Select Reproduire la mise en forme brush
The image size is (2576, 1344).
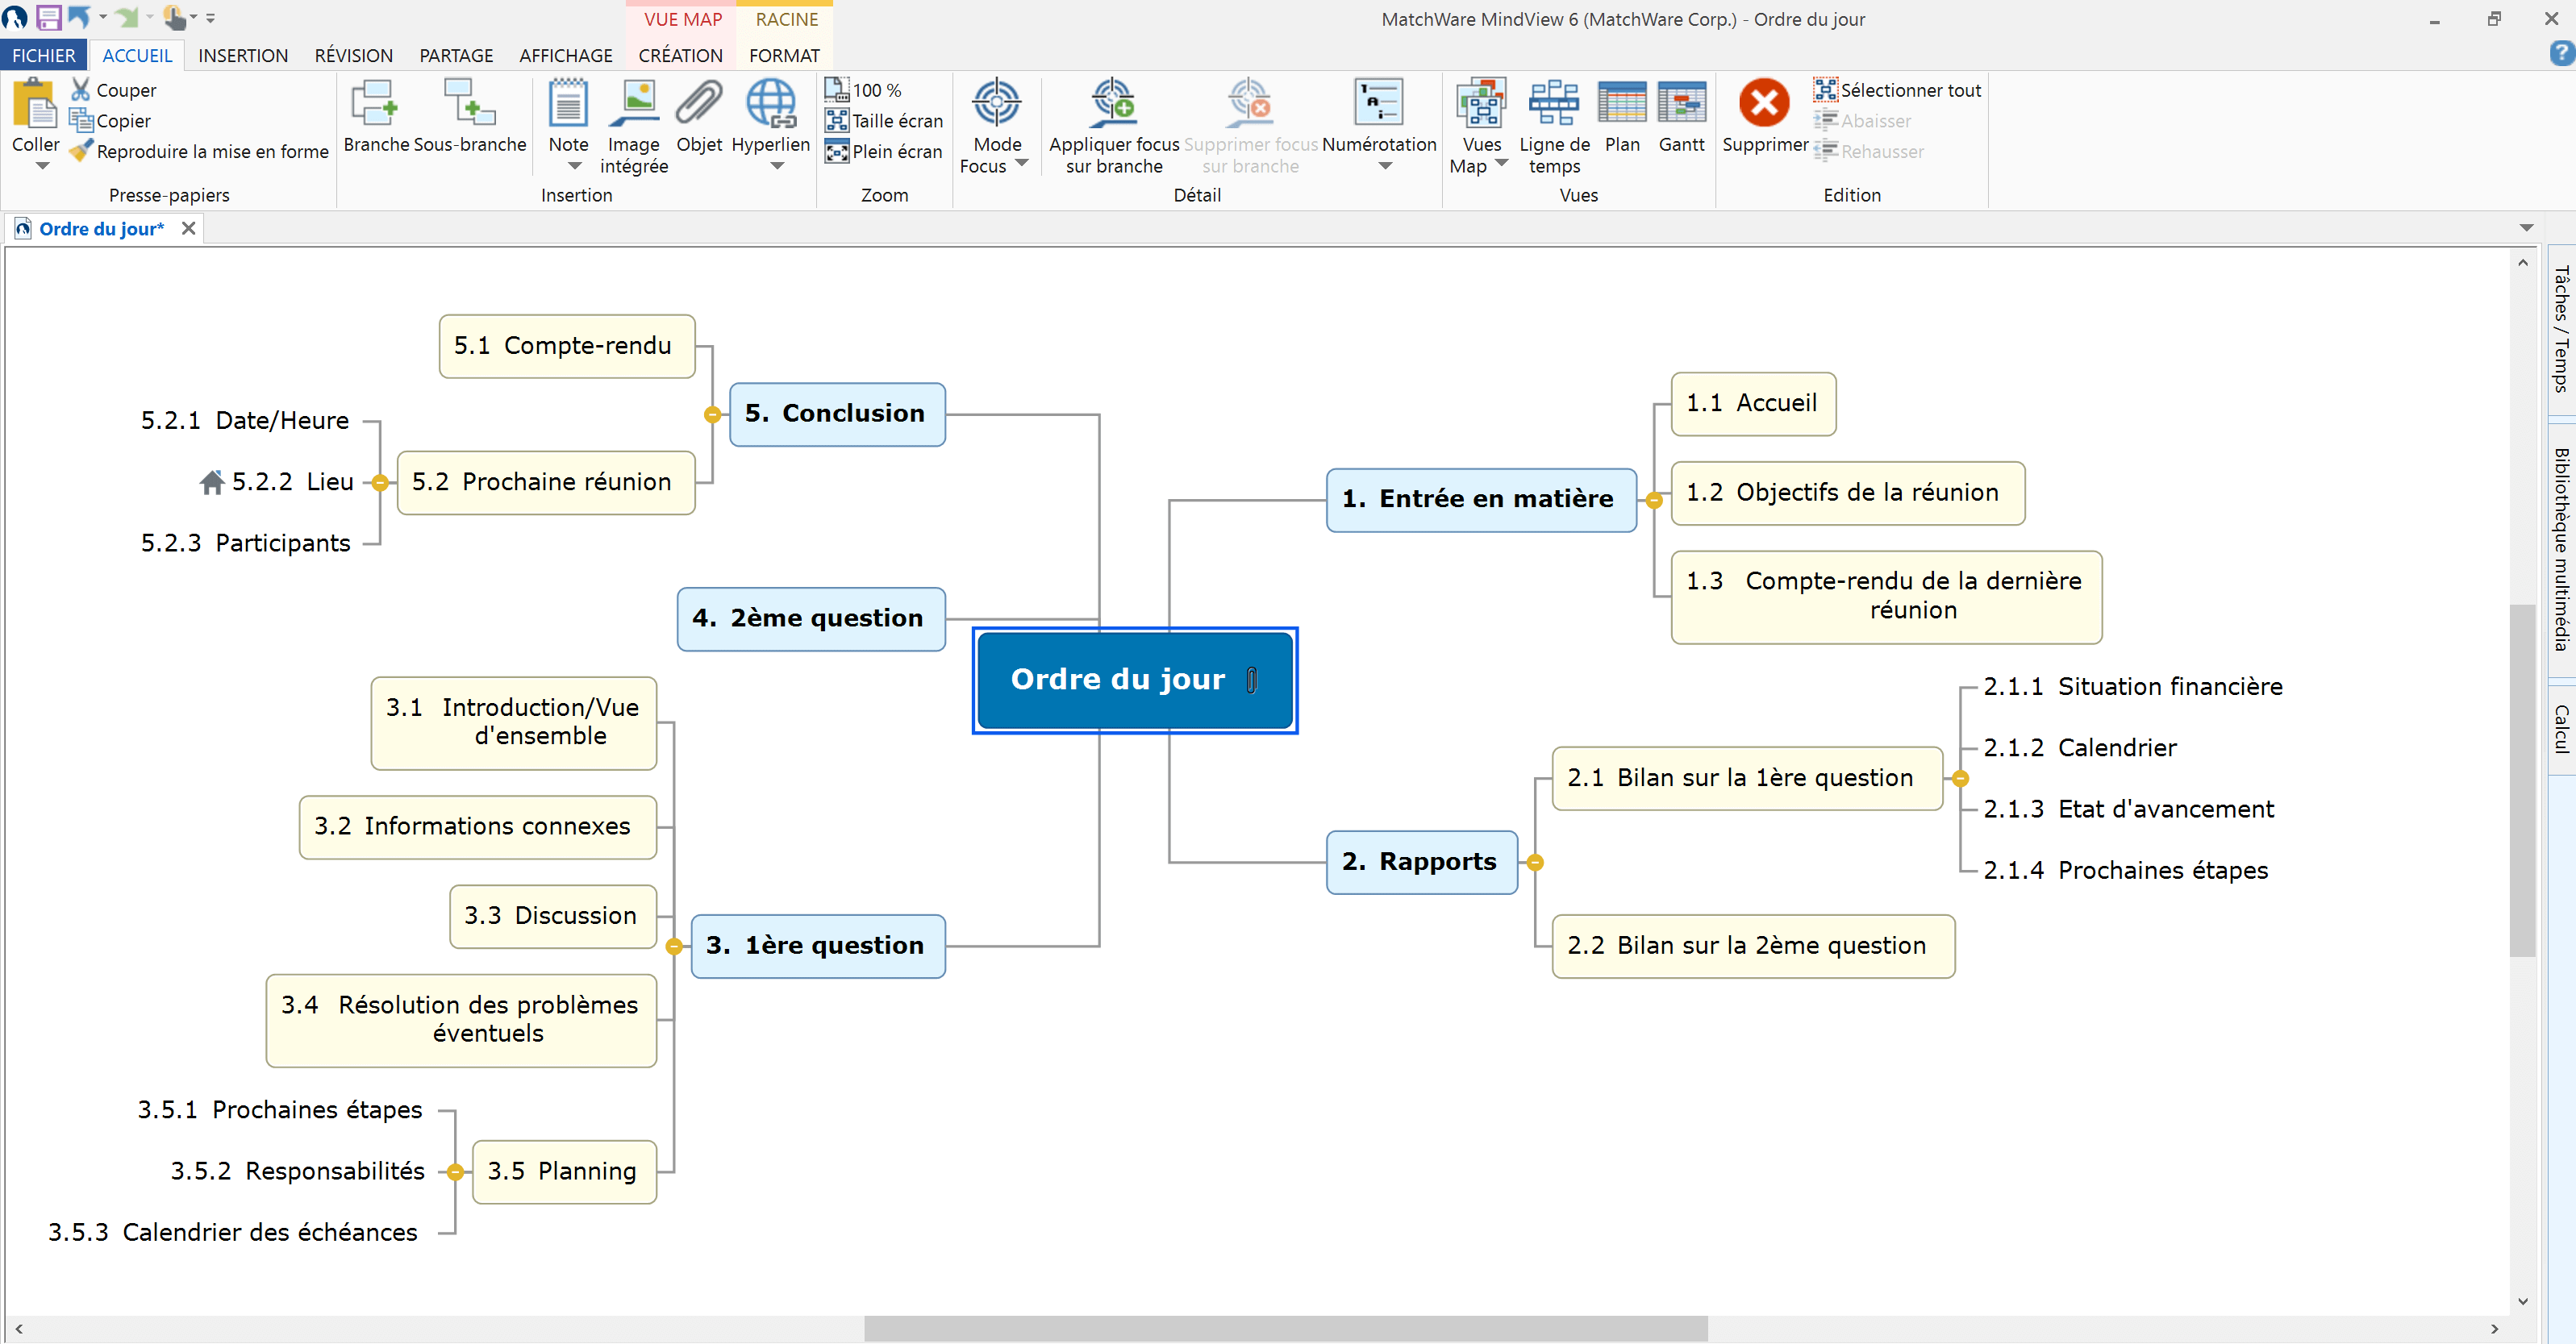[x=81, y=151]
